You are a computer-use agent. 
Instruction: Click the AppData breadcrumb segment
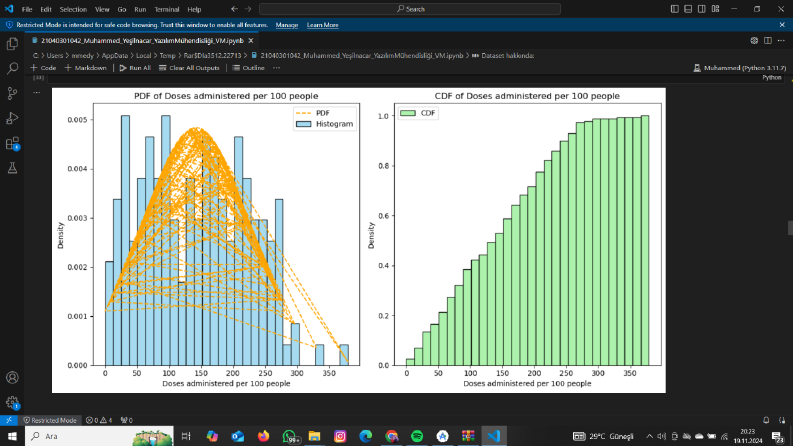(x=115, y=56)
